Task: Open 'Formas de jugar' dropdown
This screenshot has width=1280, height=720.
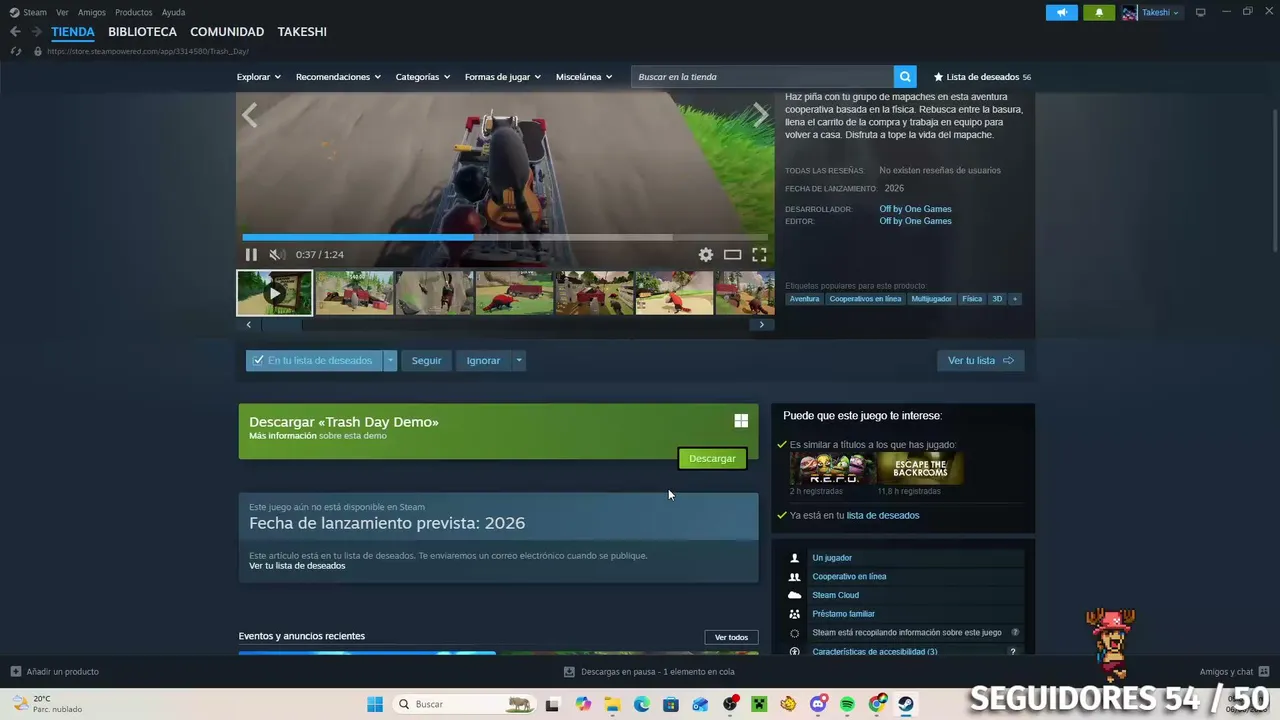Action: [x=503, y=77]
